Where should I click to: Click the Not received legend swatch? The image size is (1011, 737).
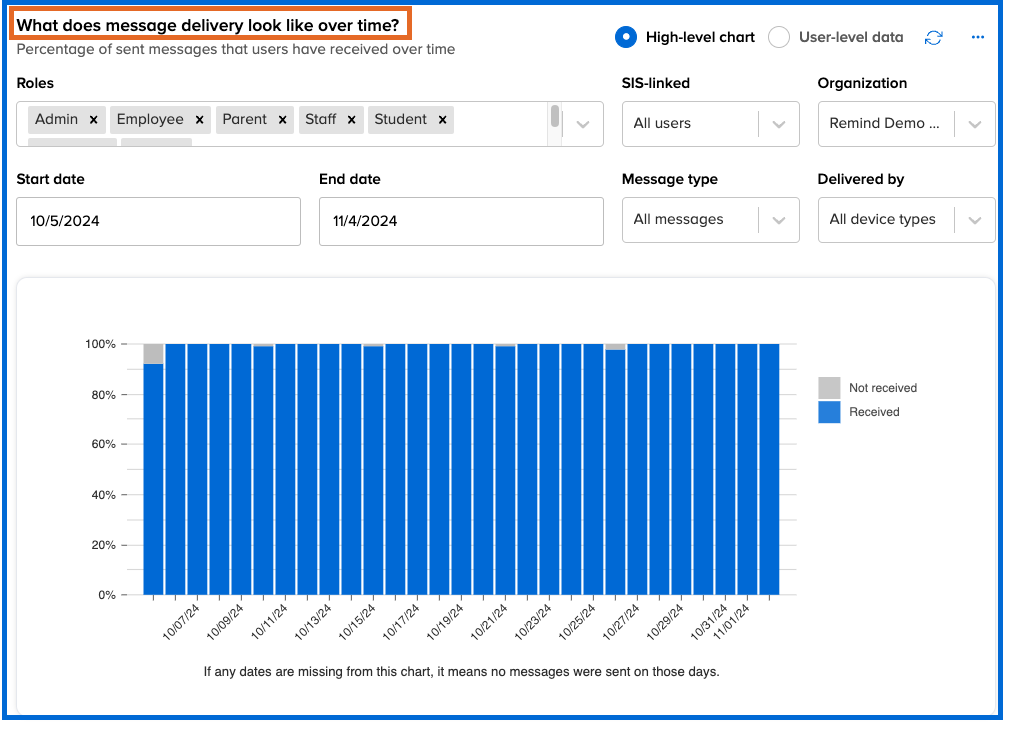coord(829,388)
